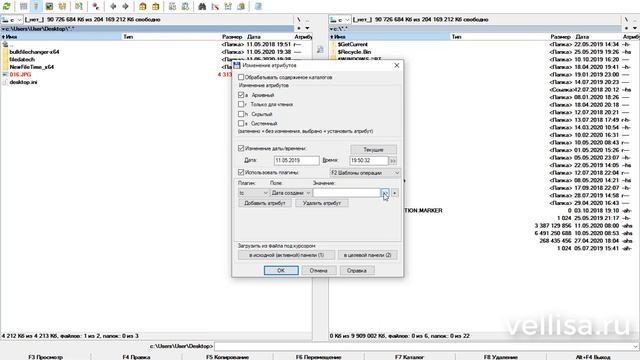Toggle process directory contents checkbox

click(x=241, y=77)
